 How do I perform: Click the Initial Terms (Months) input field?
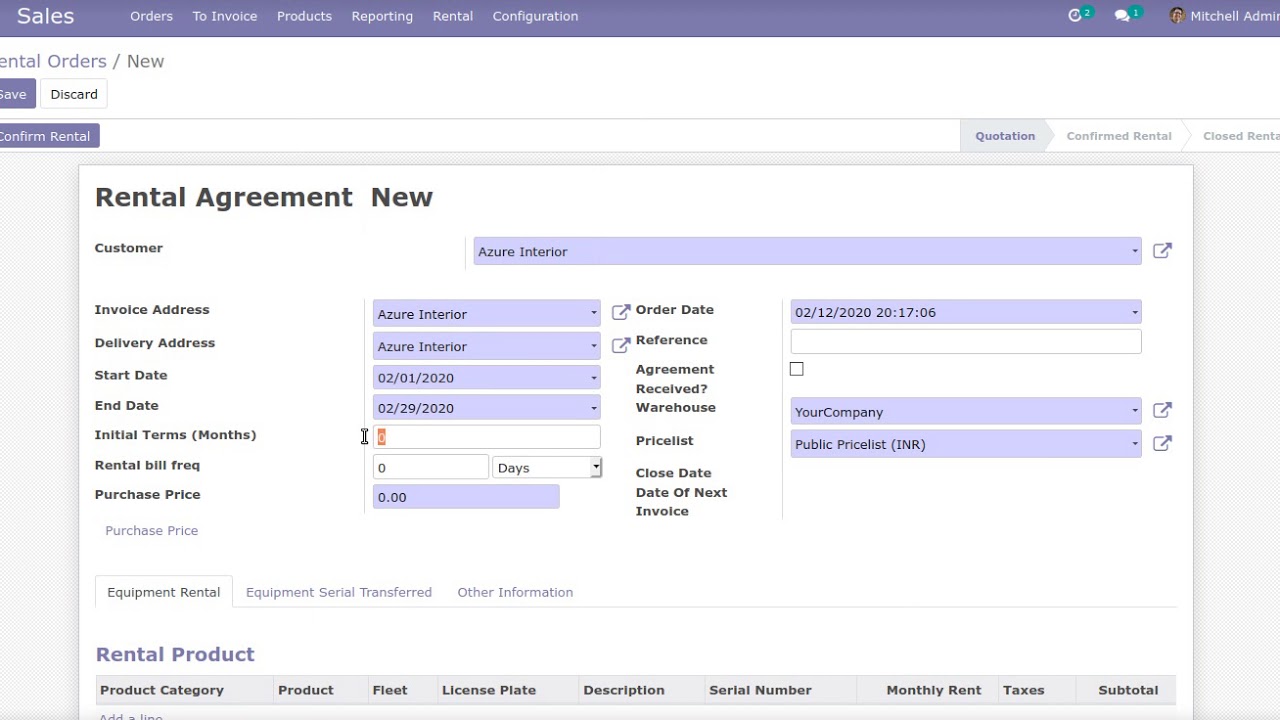click(486, 437)
